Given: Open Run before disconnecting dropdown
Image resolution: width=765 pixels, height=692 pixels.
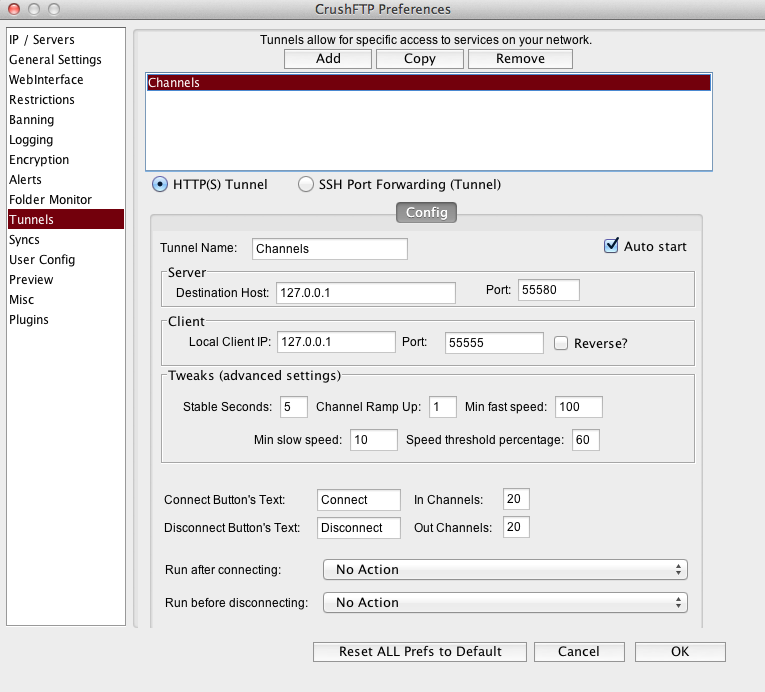Looking at the screenshot, I should coord(505,603).
